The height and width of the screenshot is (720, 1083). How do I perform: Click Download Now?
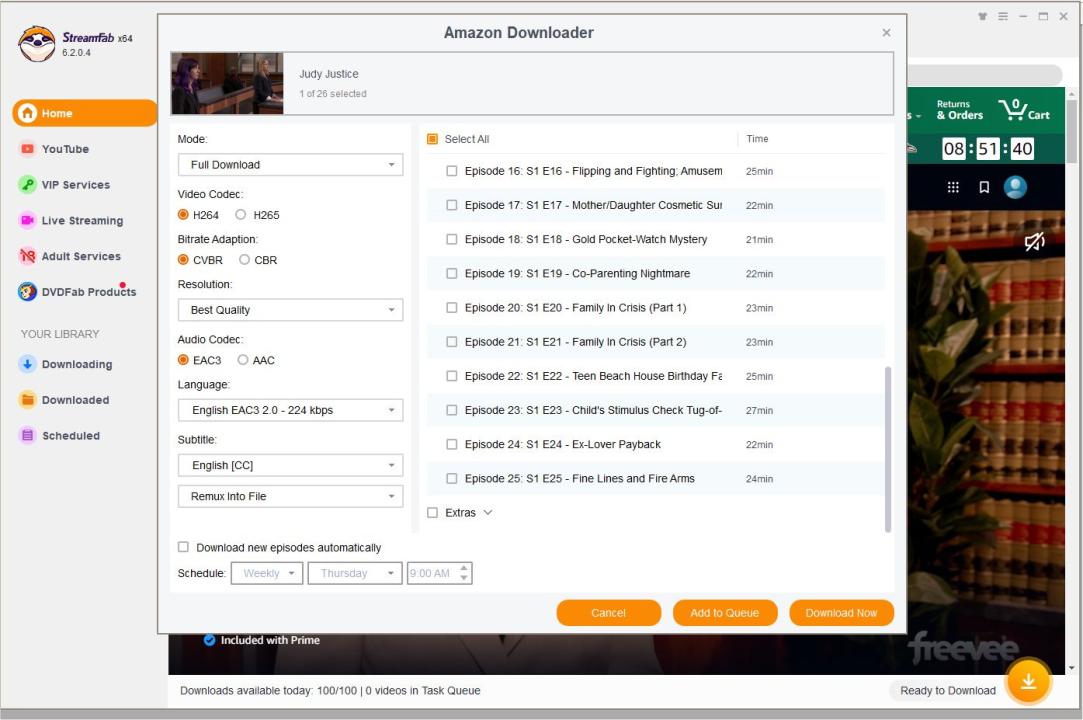[841, 613]
